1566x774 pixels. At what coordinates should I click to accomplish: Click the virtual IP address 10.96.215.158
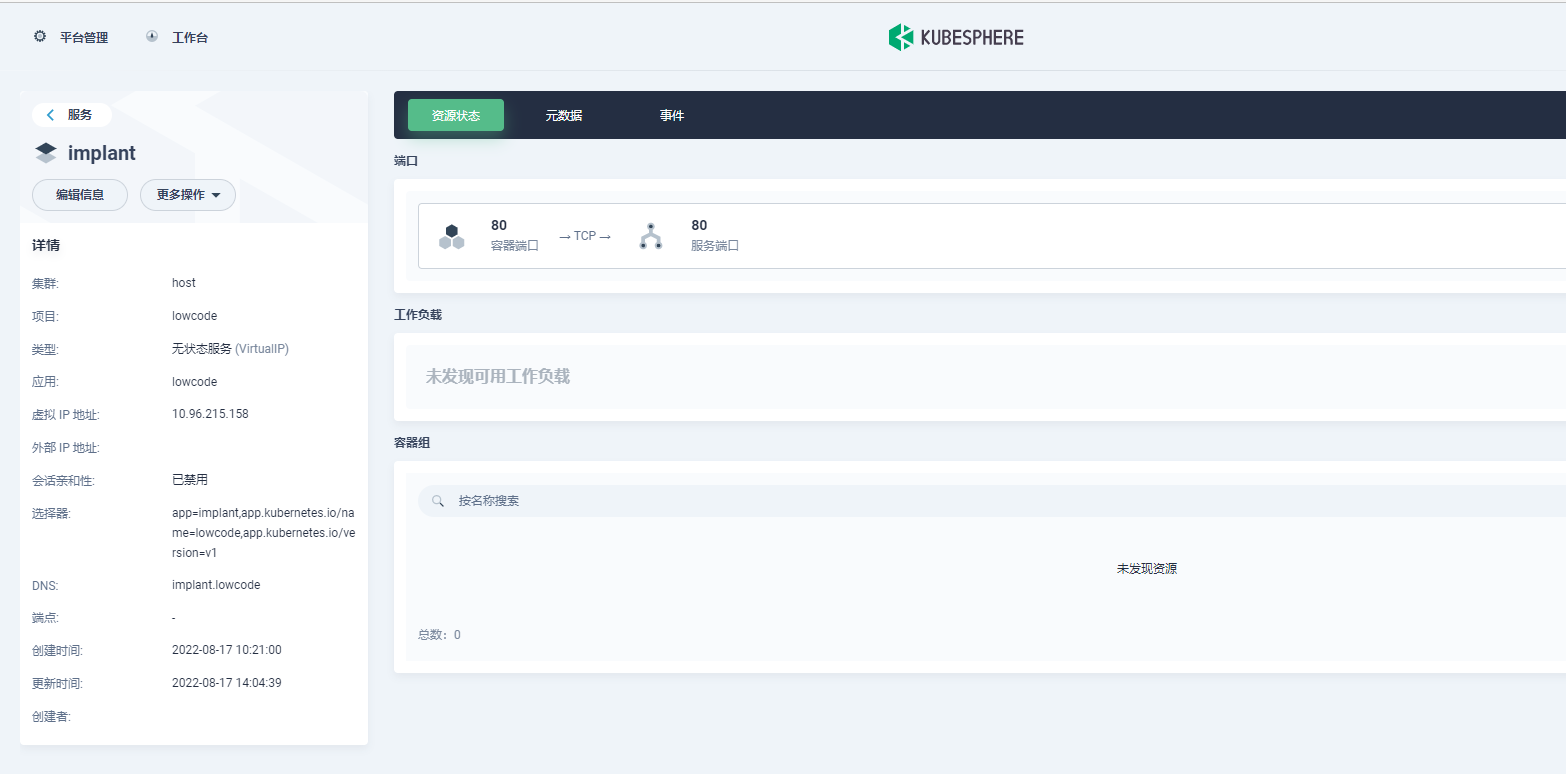(x=210, y=413)
